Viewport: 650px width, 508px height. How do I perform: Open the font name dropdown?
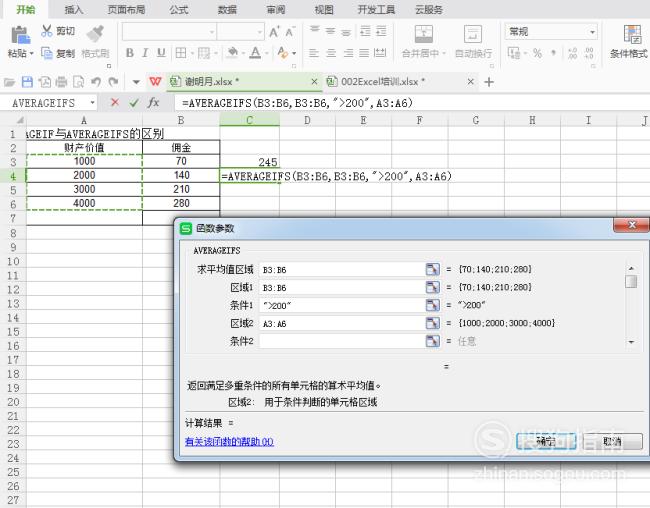click(x=212, y=32)
